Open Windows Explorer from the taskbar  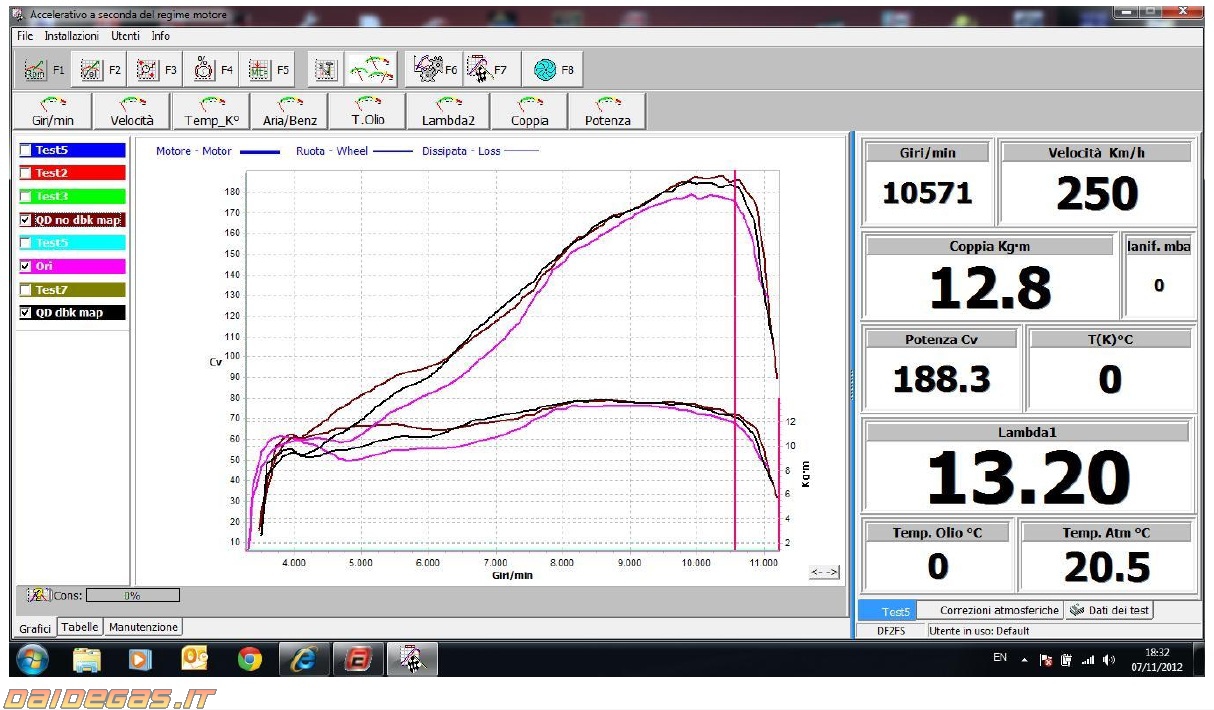pyautogui.click(x=87, y=659)
